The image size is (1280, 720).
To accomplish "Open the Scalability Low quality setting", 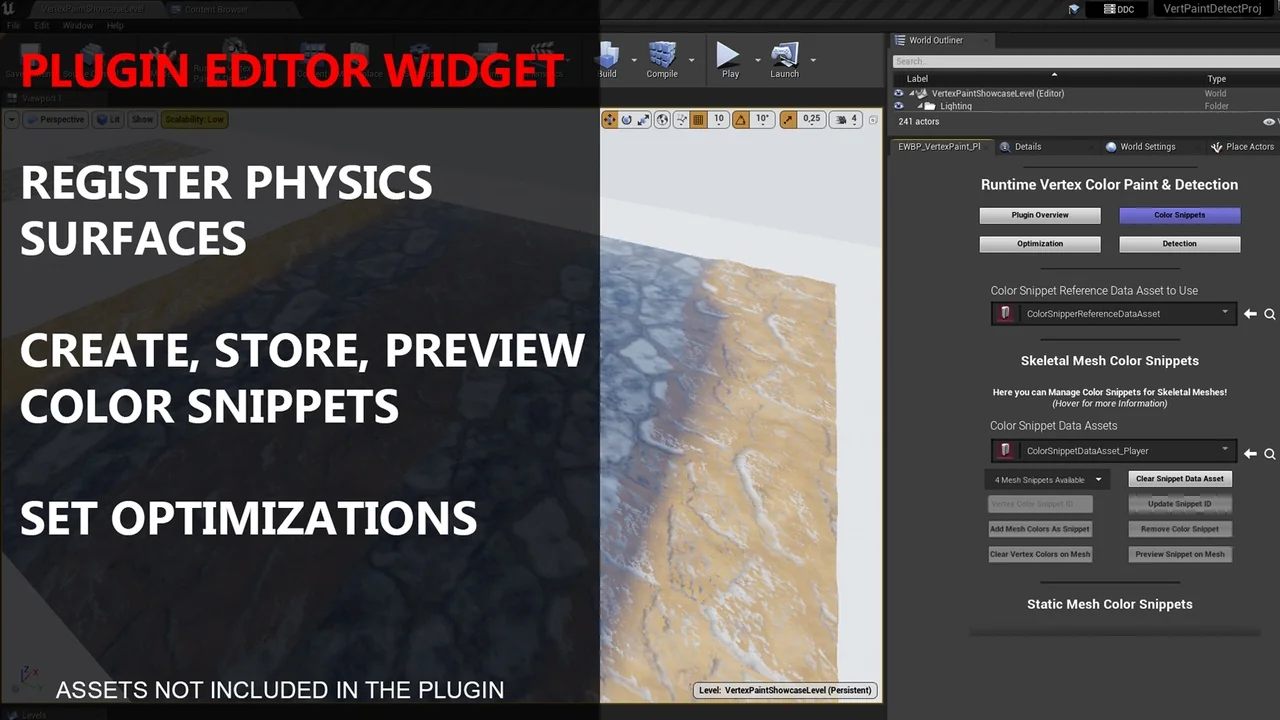I will (194, 119).
